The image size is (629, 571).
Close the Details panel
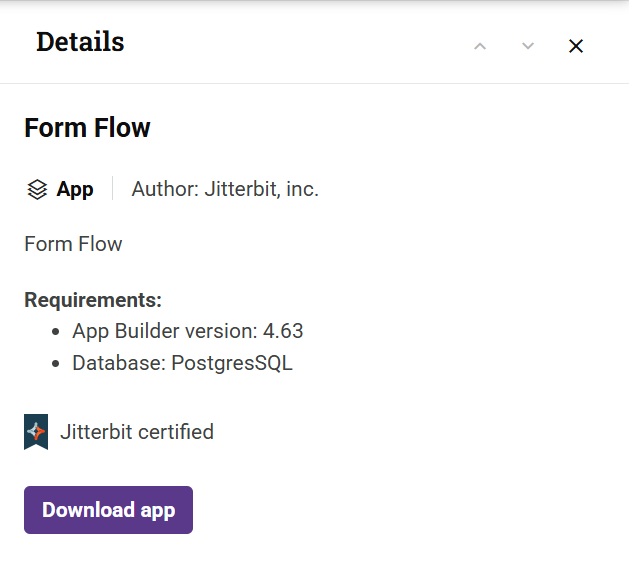tap(576, 46)
